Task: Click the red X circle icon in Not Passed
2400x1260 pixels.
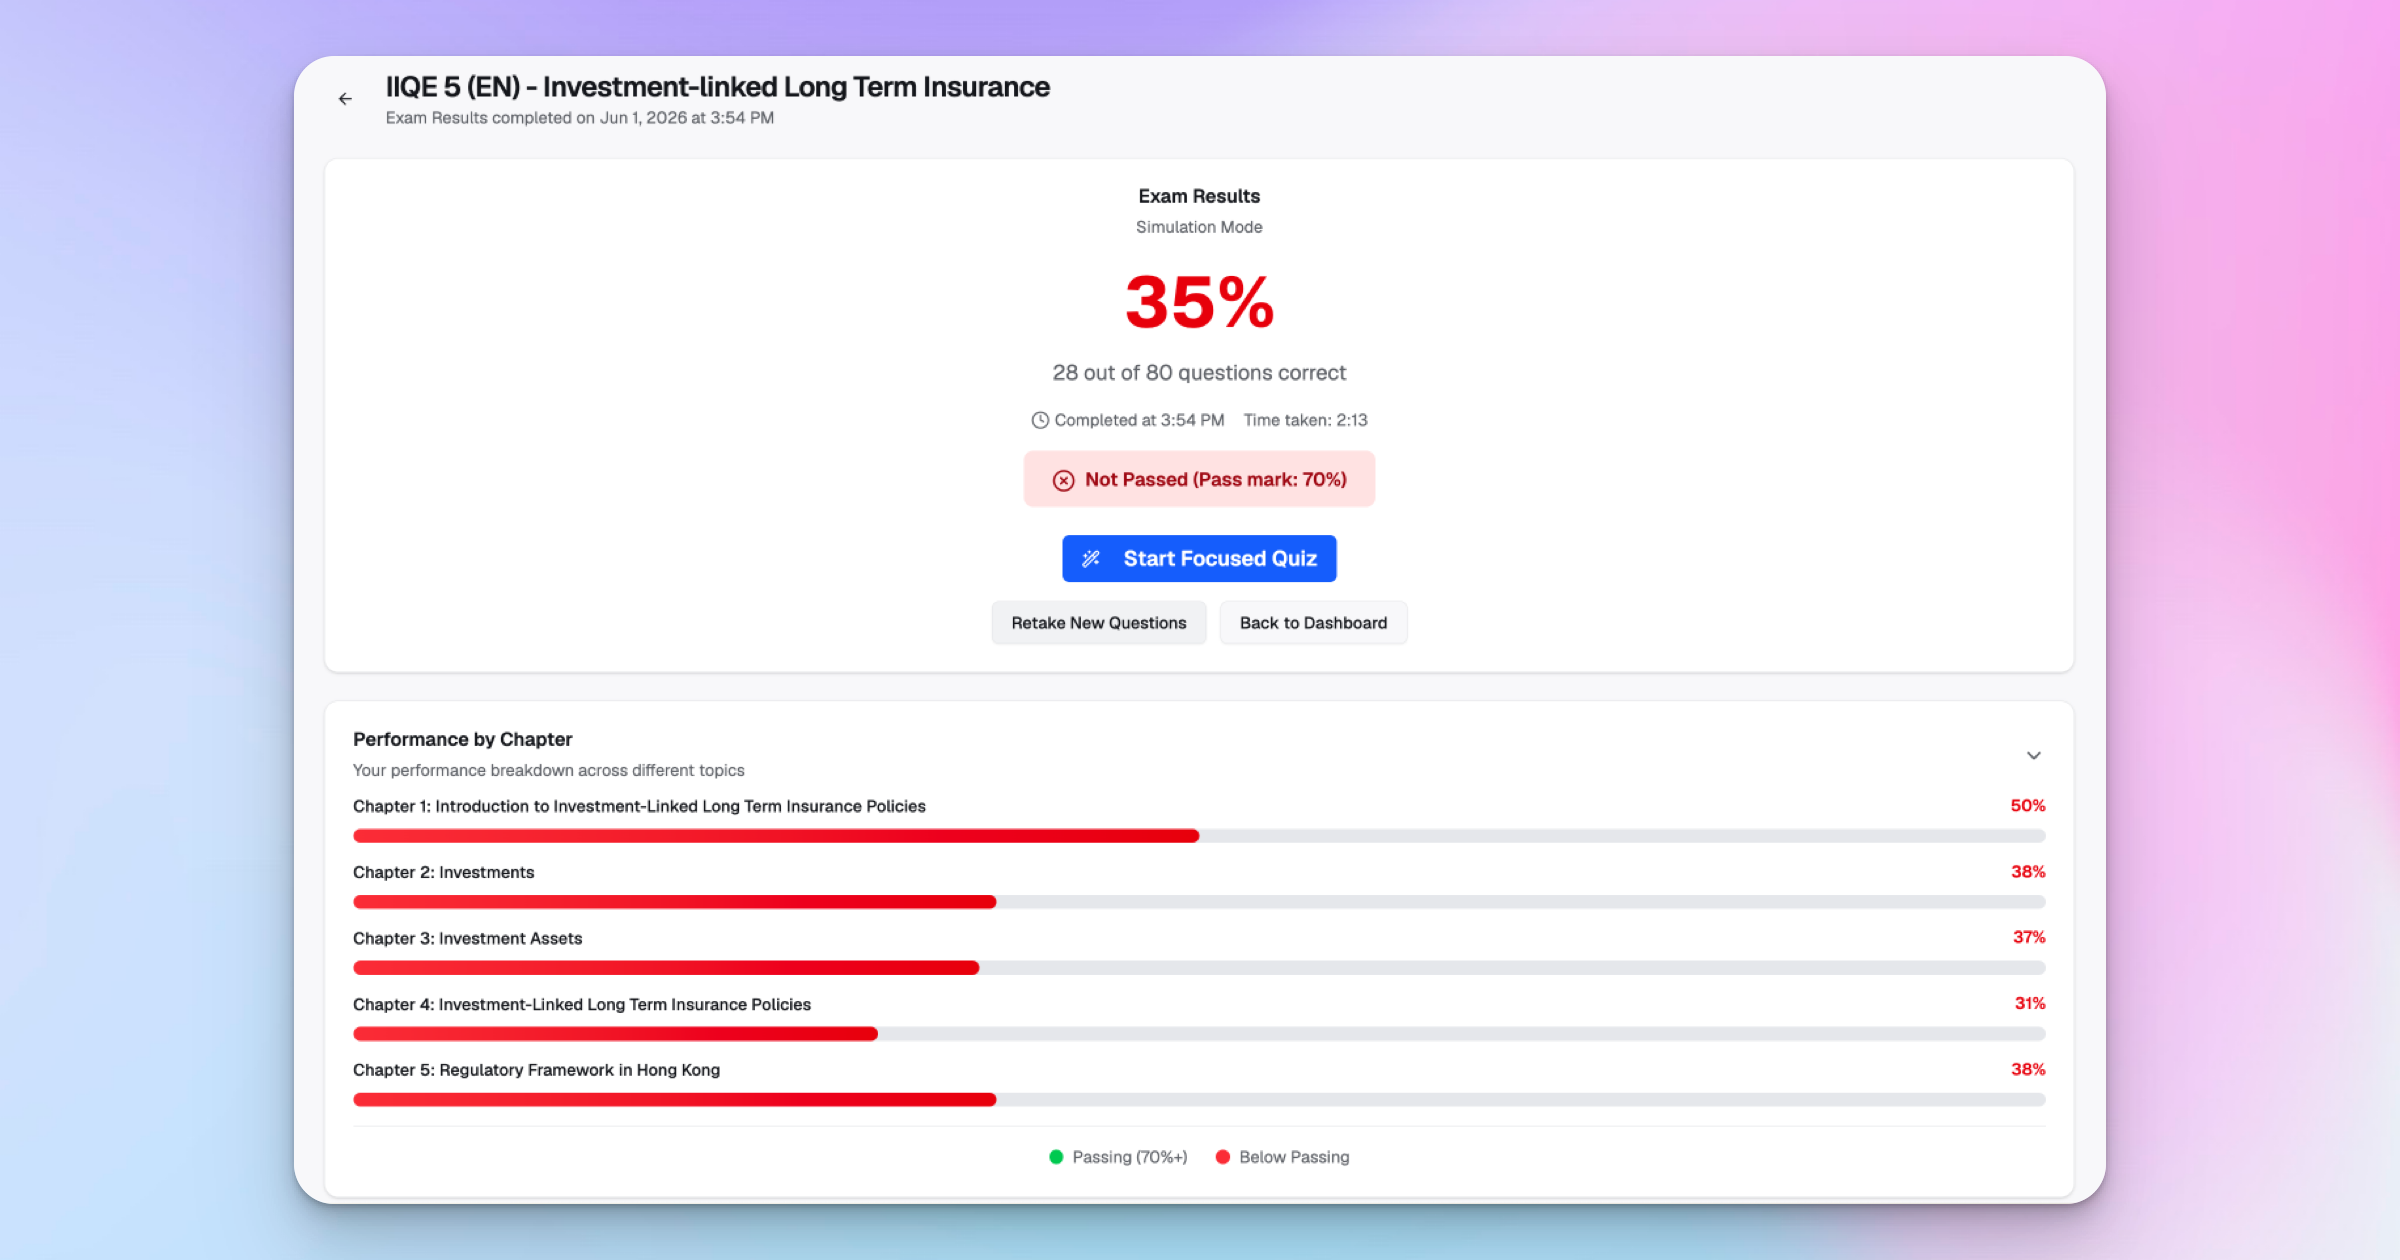Action: [1064, 480]
